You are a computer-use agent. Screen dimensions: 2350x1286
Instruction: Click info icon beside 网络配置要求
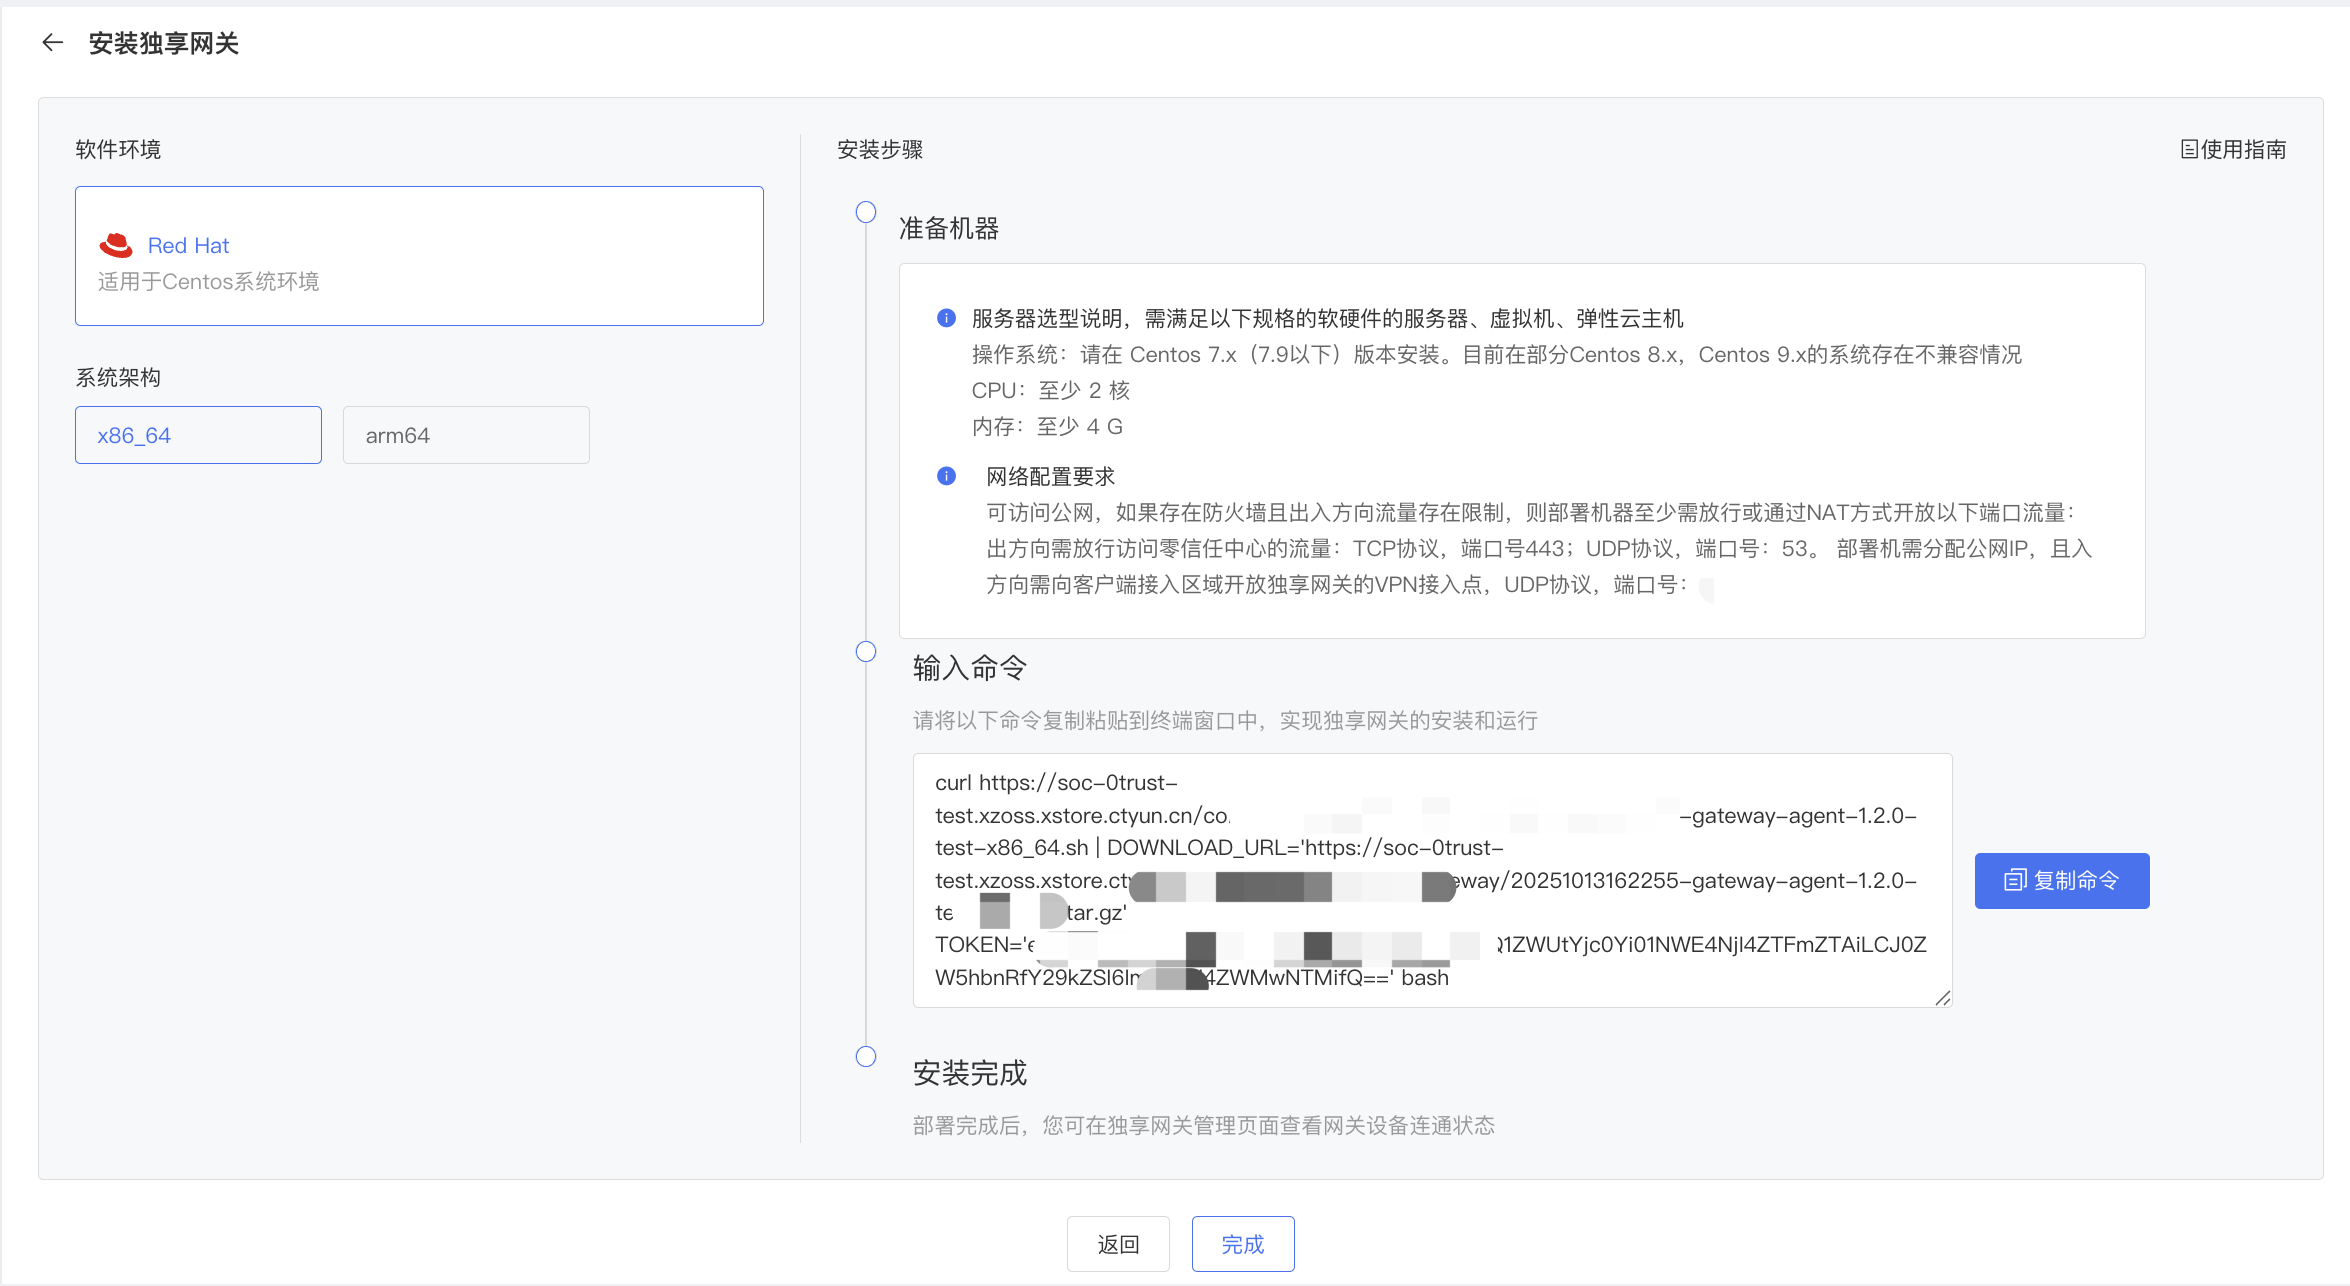(x=946, y=476)
